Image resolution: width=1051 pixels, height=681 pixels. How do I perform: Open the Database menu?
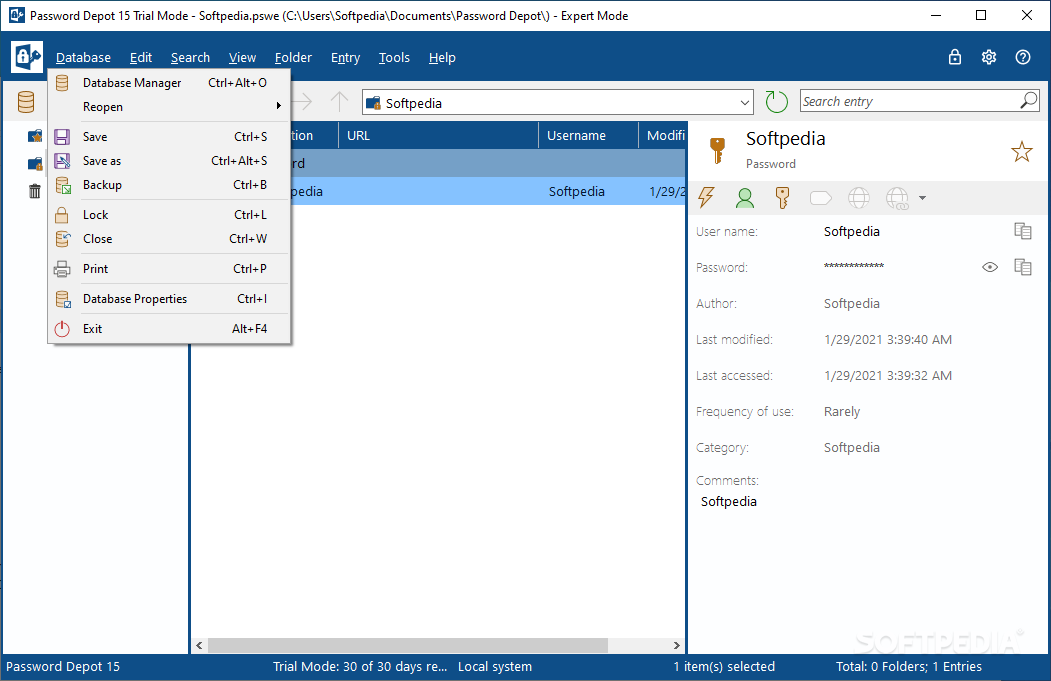pos(83,58)
